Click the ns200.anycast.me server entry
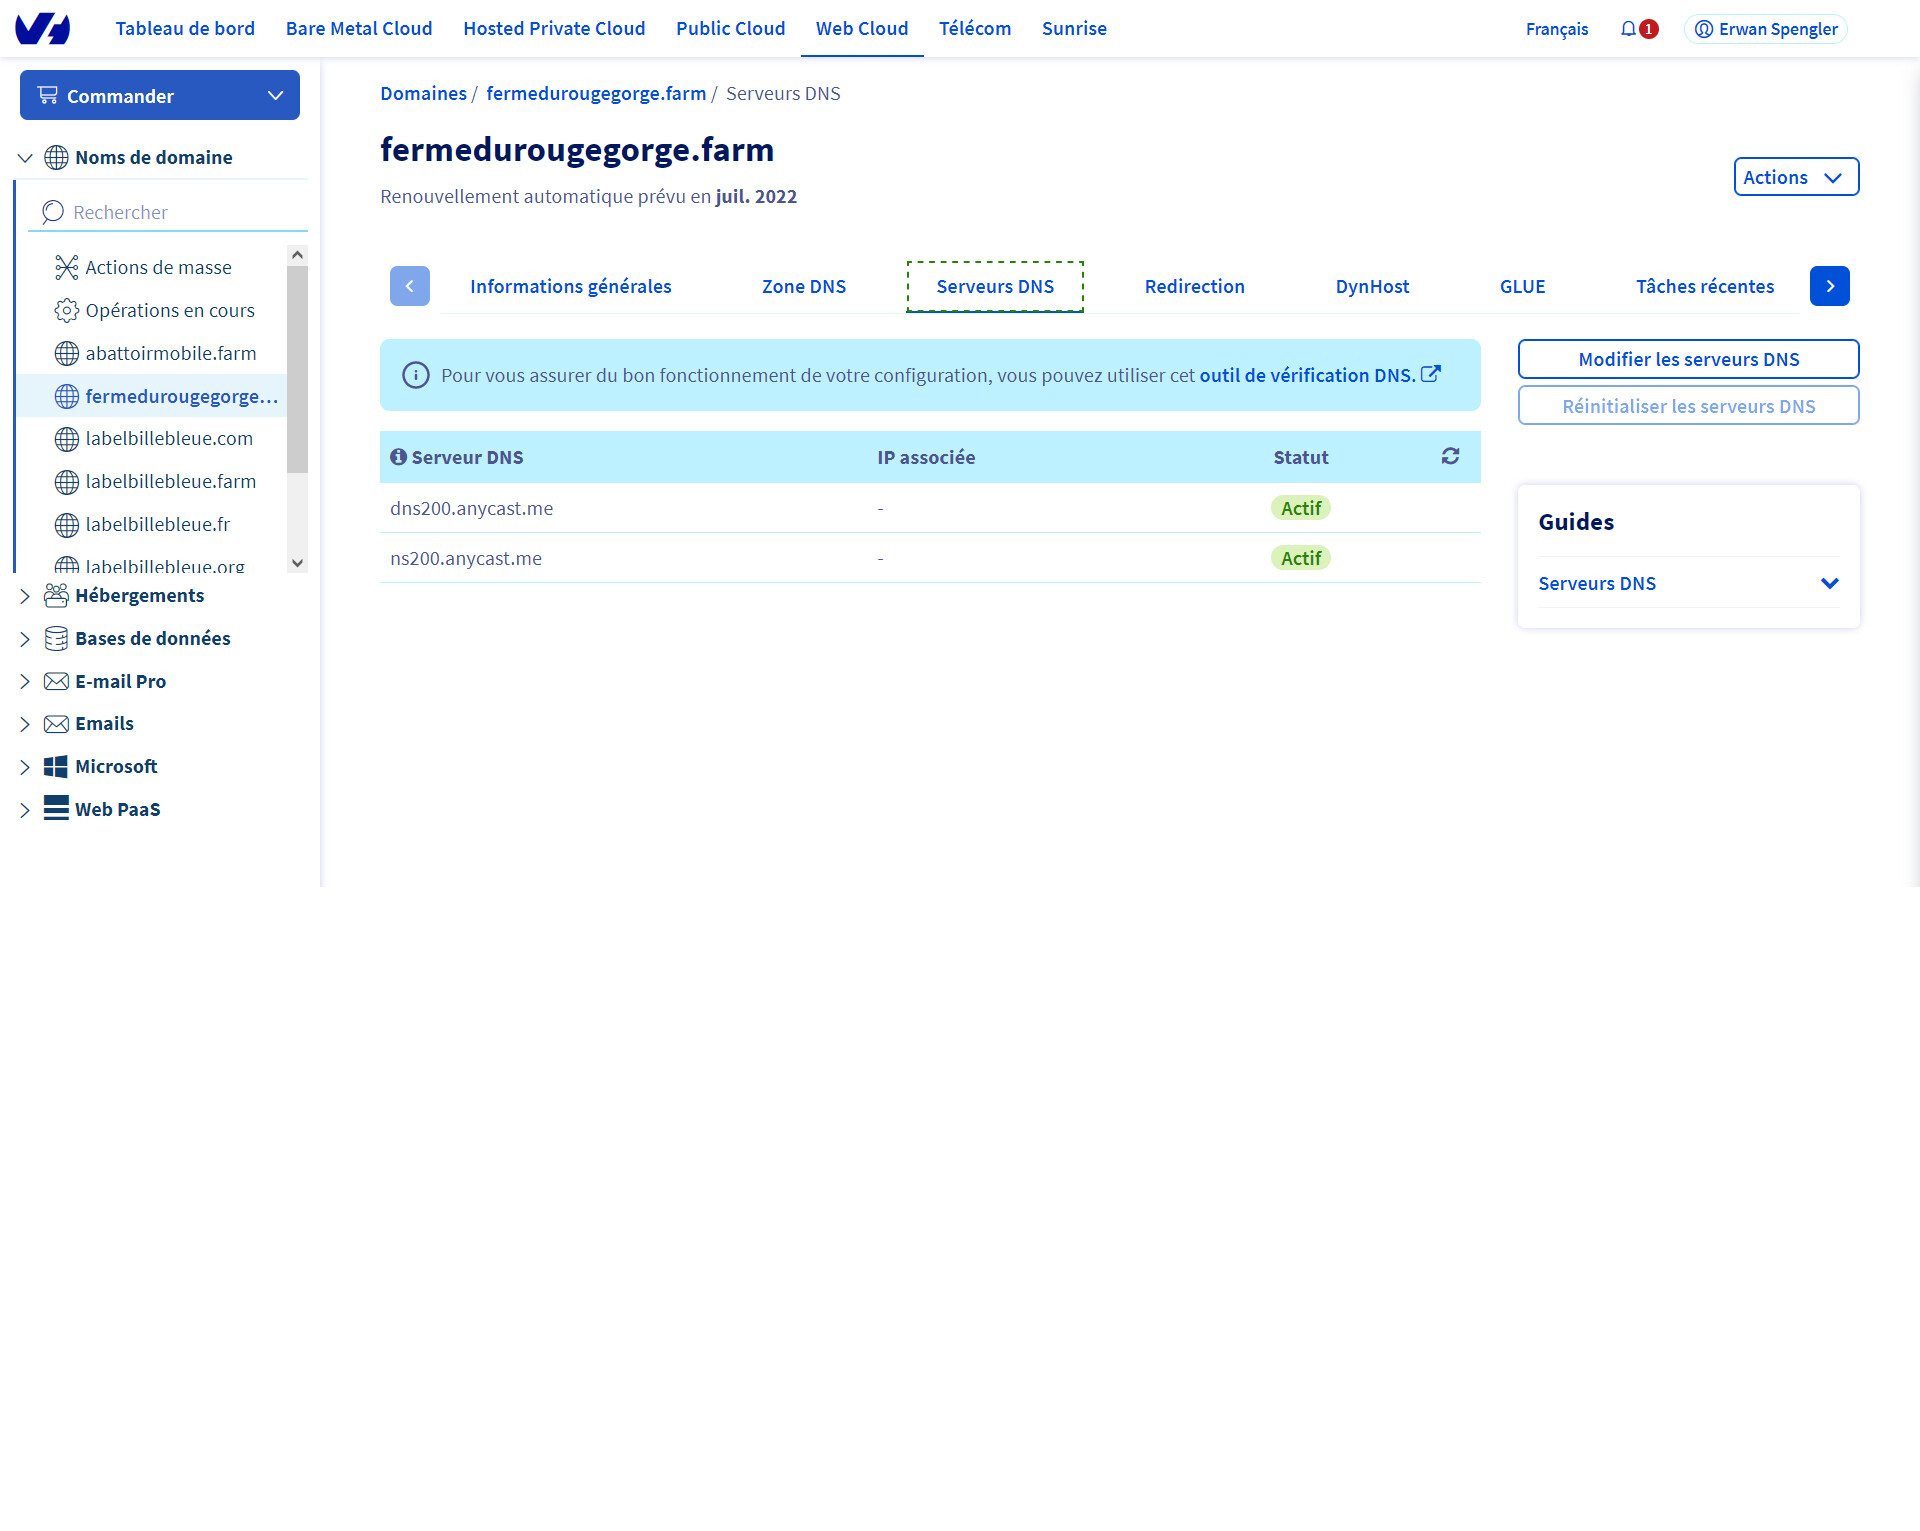Image resolution: width=1920 pixels, height=1531 pixels. point(466,558)
